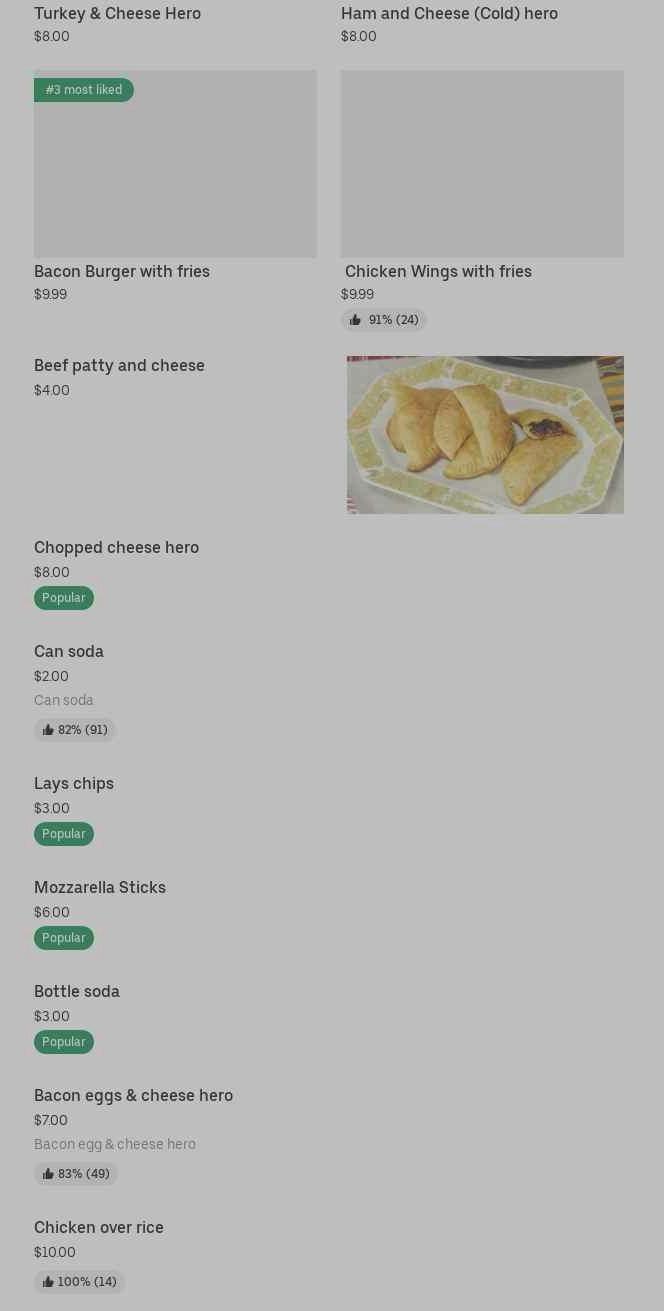Open Beef patty and cheese item
Screen dimensions: 664x1311
[x=119, y=365]
